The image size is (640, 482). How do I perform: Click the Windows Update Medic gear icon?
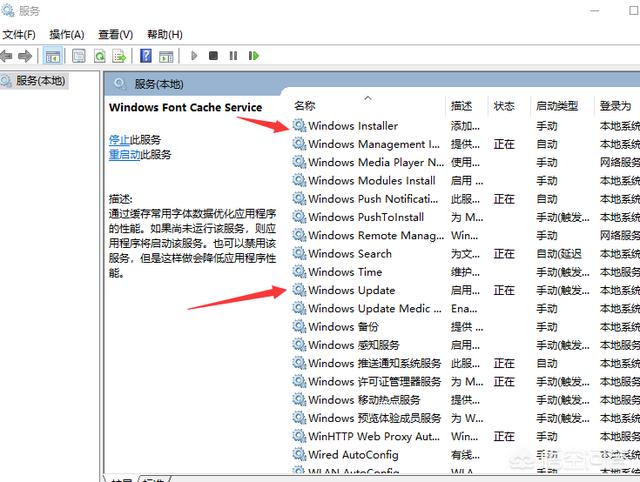tap(299, 308)
